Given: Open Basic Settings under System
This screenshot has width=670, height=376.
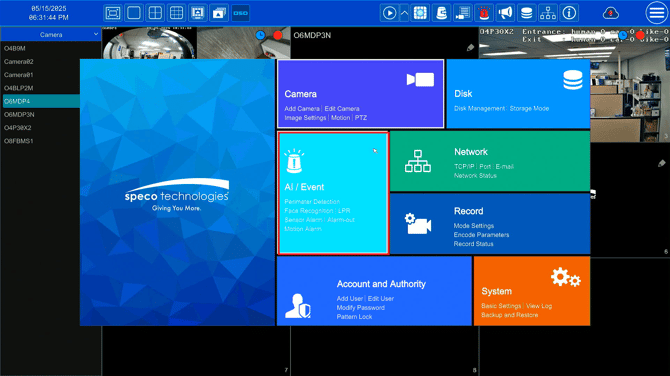Looking at the screenshot, I should point(501,306).
